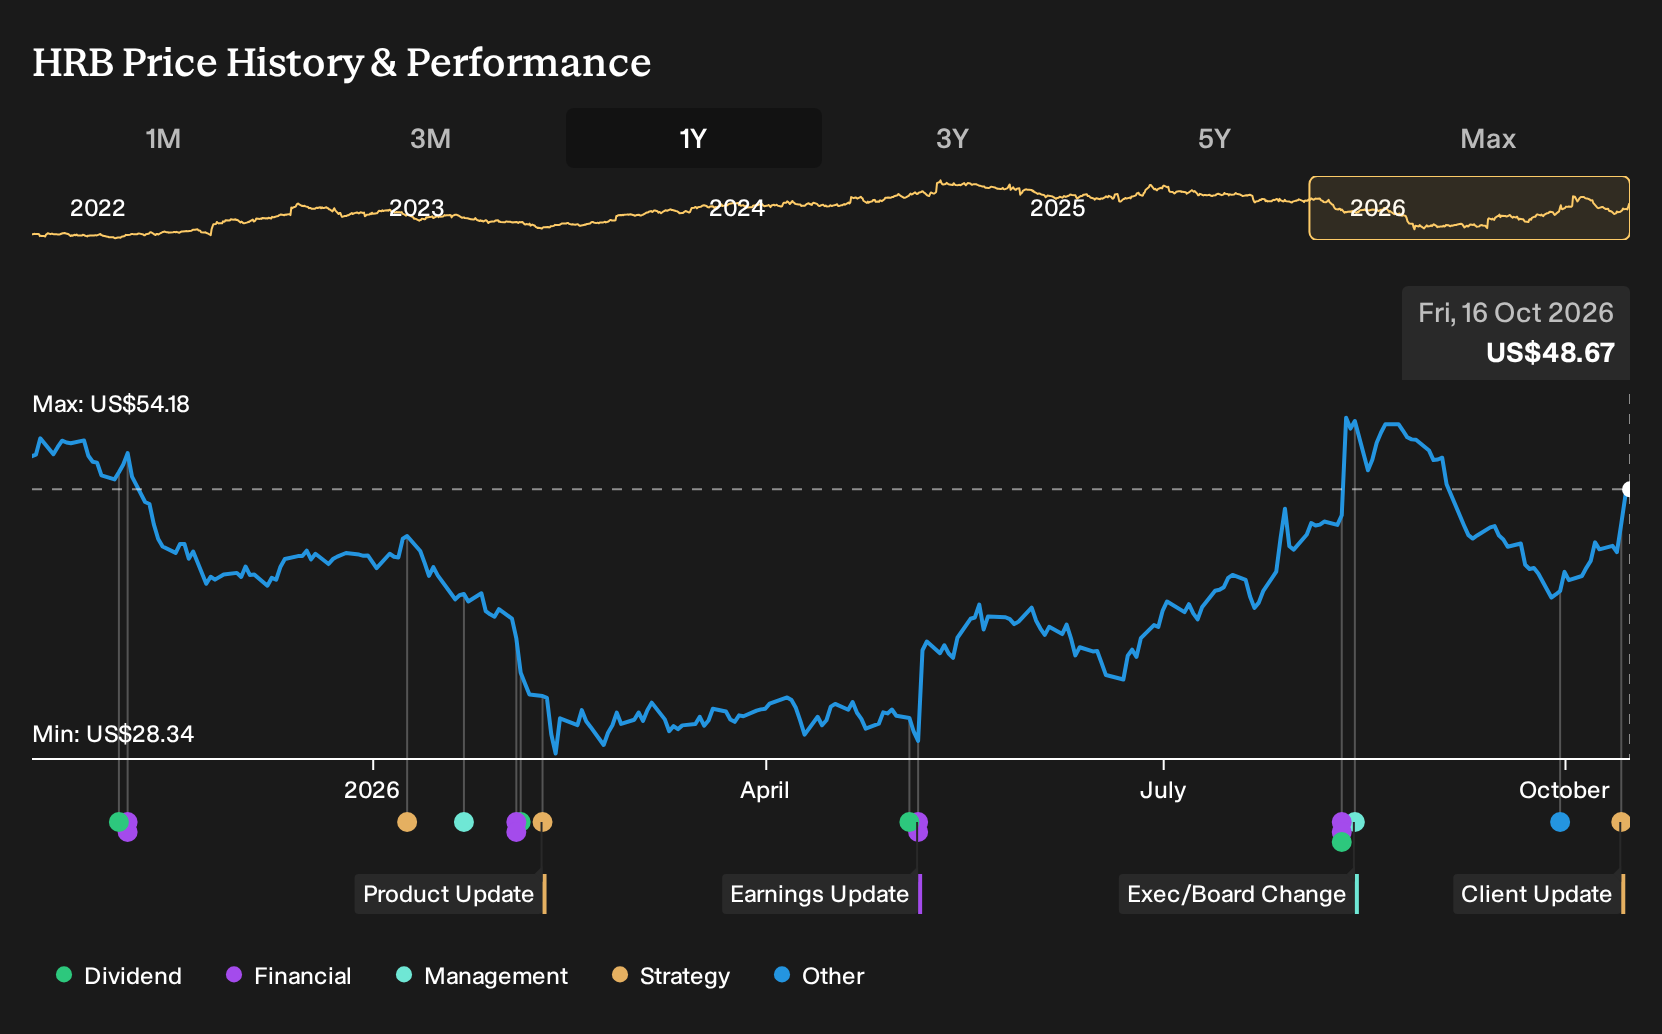Toggle Financial events in legend

(289, 976)
